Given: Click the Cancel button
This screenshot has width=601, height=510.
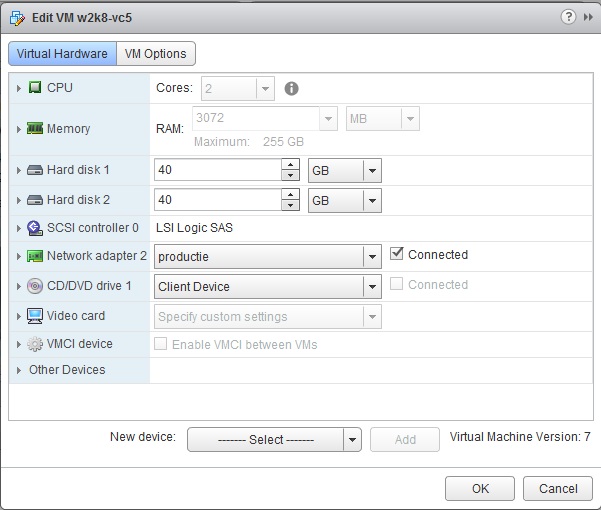Looking at the screenshot, I should click(x=558, y=489).
